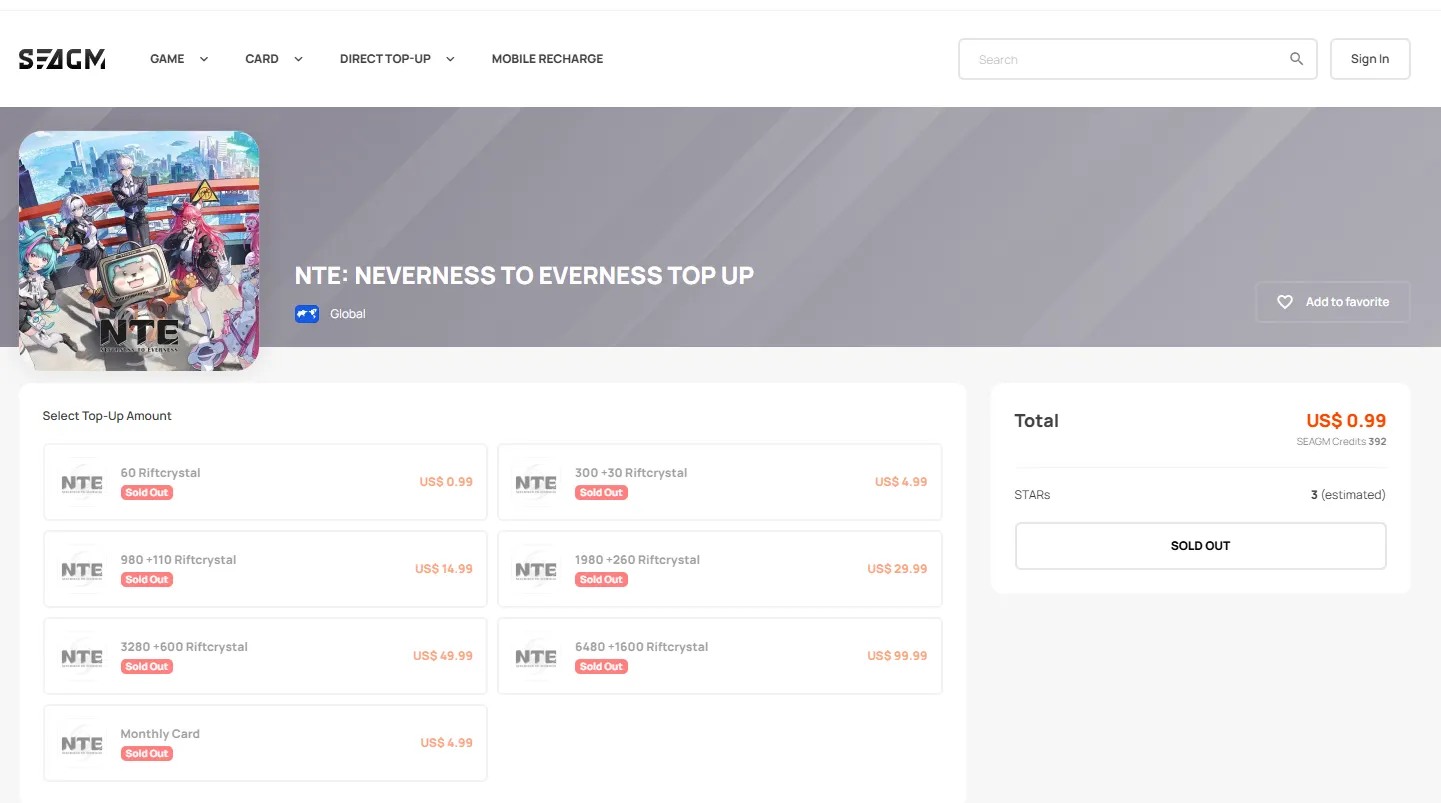
Task: Click the US$ 29.99 price label
Action: [897, 569]
